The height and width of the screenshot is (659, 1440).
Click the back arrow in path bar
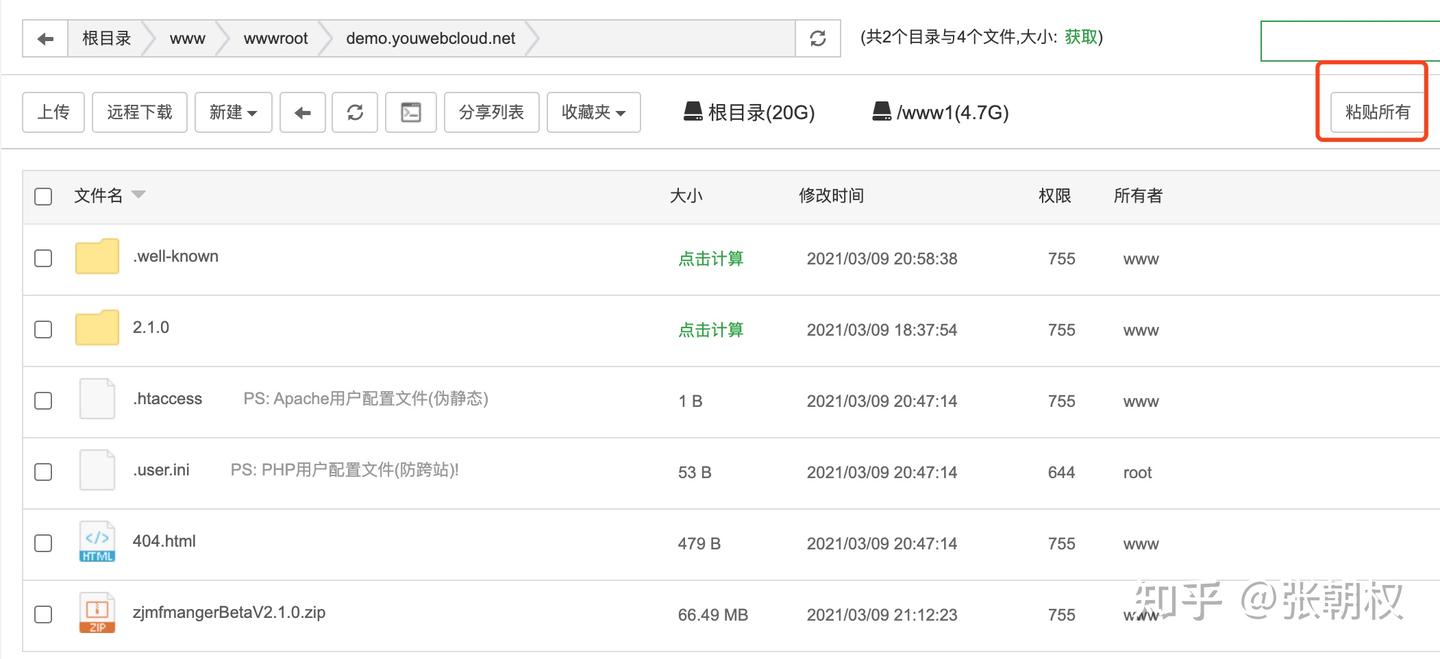click(45, 39)
